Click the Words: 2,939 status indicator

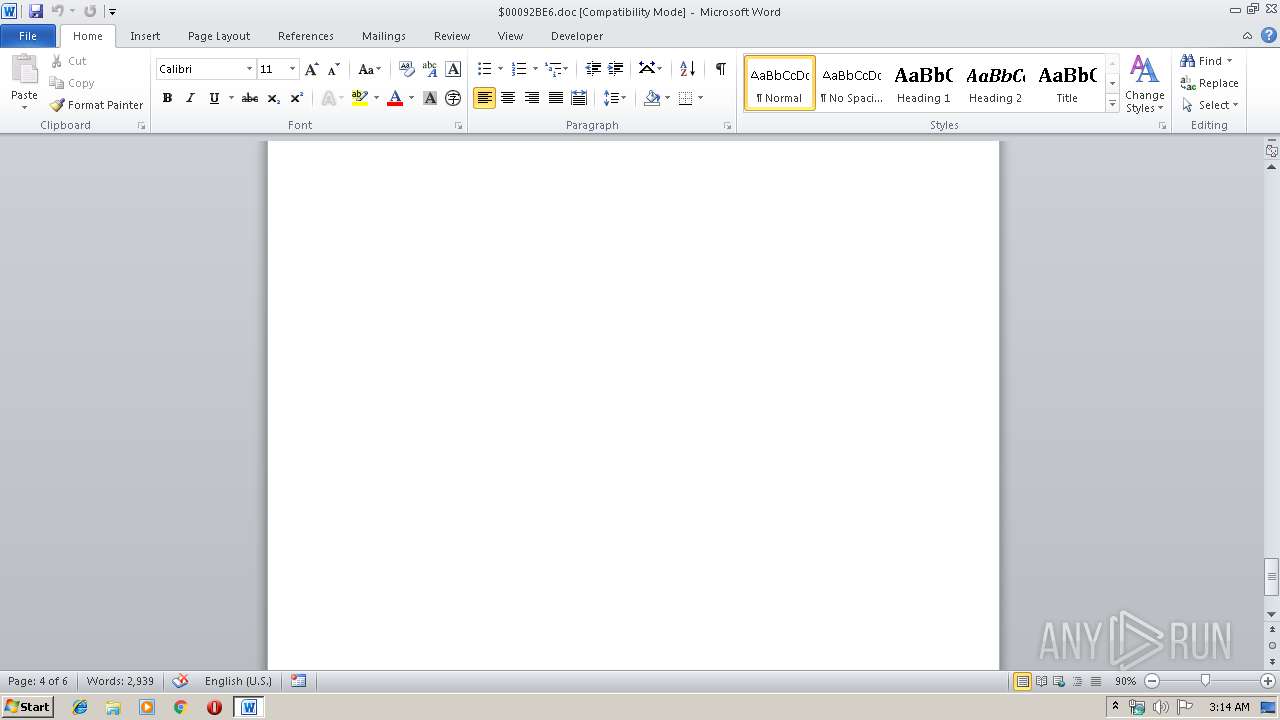(120, 681)
